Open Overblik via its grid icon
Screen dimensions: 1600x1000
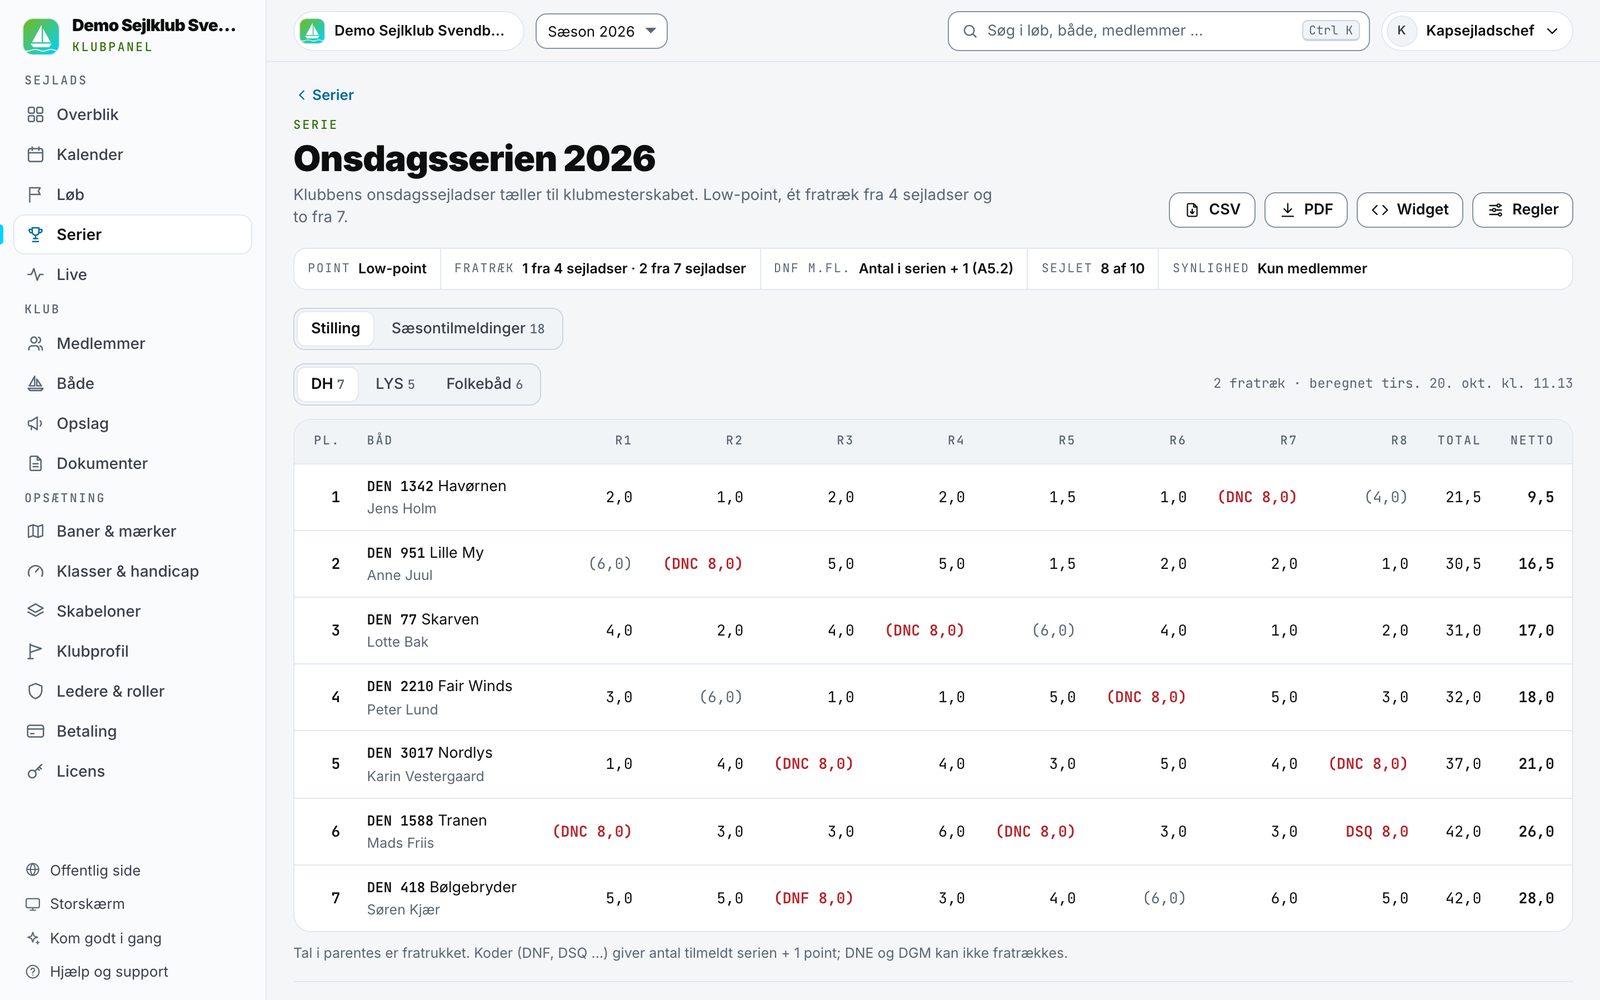point(36,115)
